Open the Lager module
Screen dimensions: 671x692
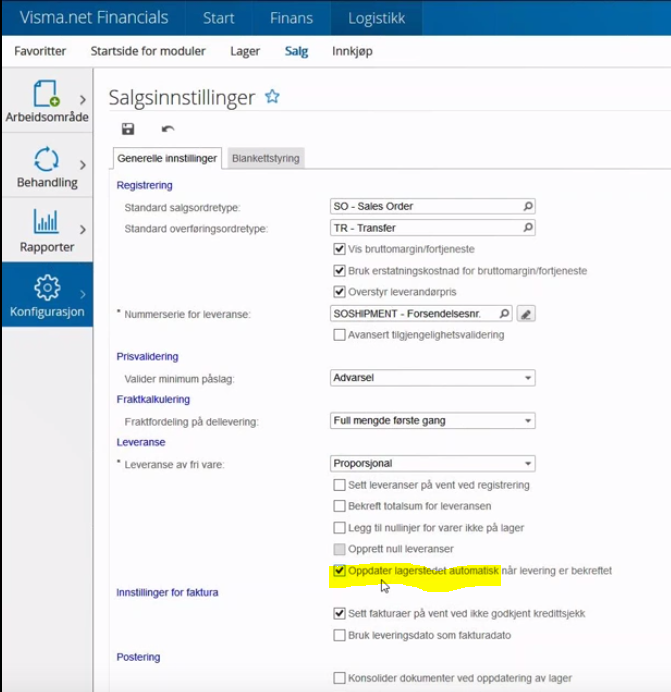pyautogui.click(x=245, y=51)
